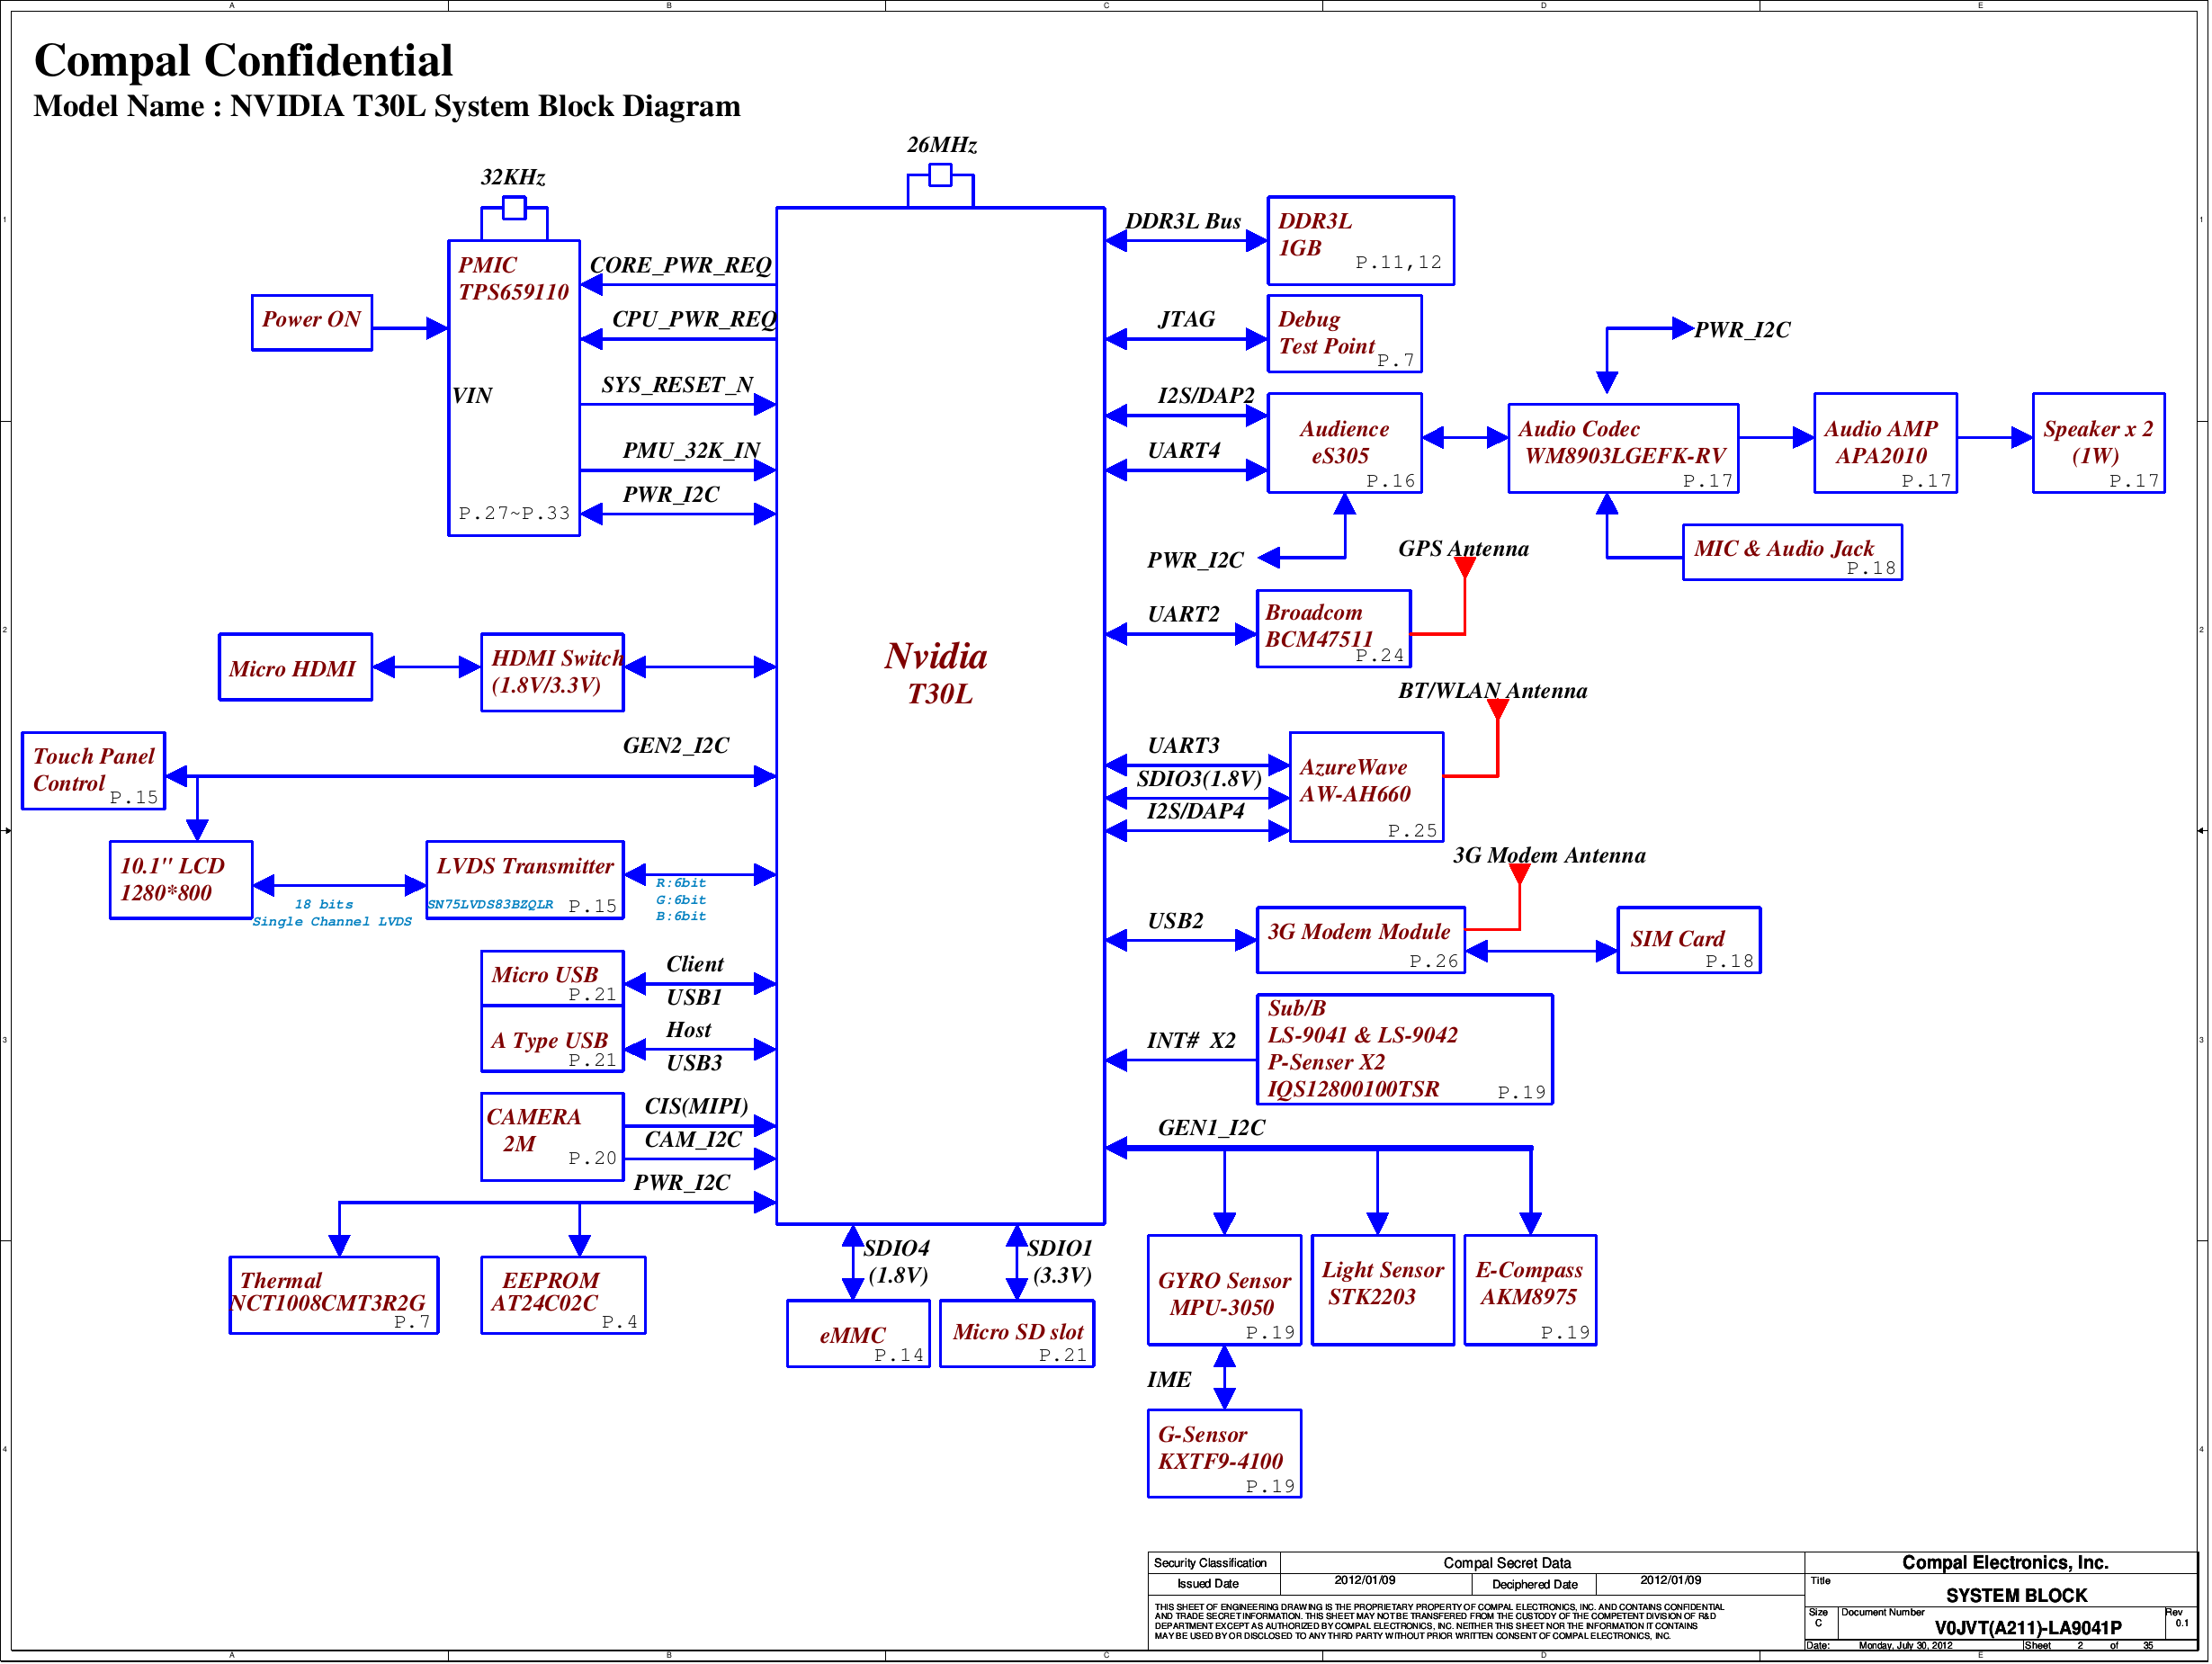Viewport: 2212px width, 1664px height.
Task: Select the HDMI Switch (1.8V/3.3V) block
Action: pos(552,672)
